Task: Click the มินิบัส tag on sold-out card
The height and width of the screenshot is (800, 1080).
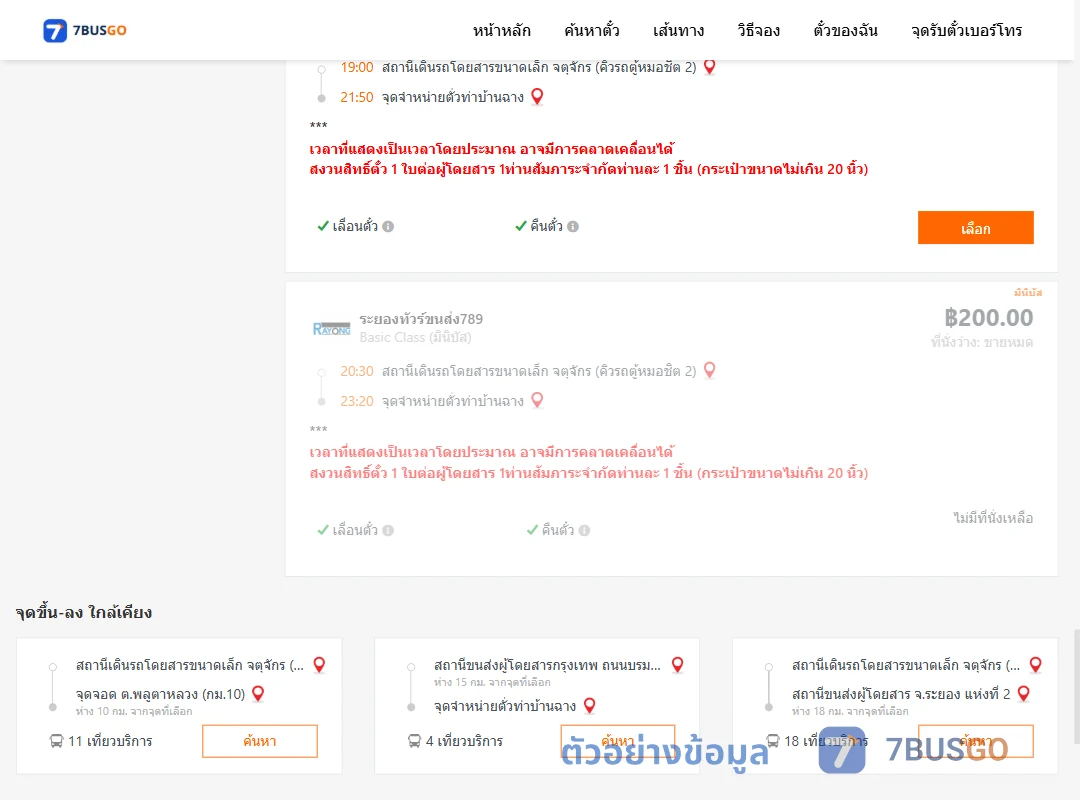Action: tap(1028, 292)
